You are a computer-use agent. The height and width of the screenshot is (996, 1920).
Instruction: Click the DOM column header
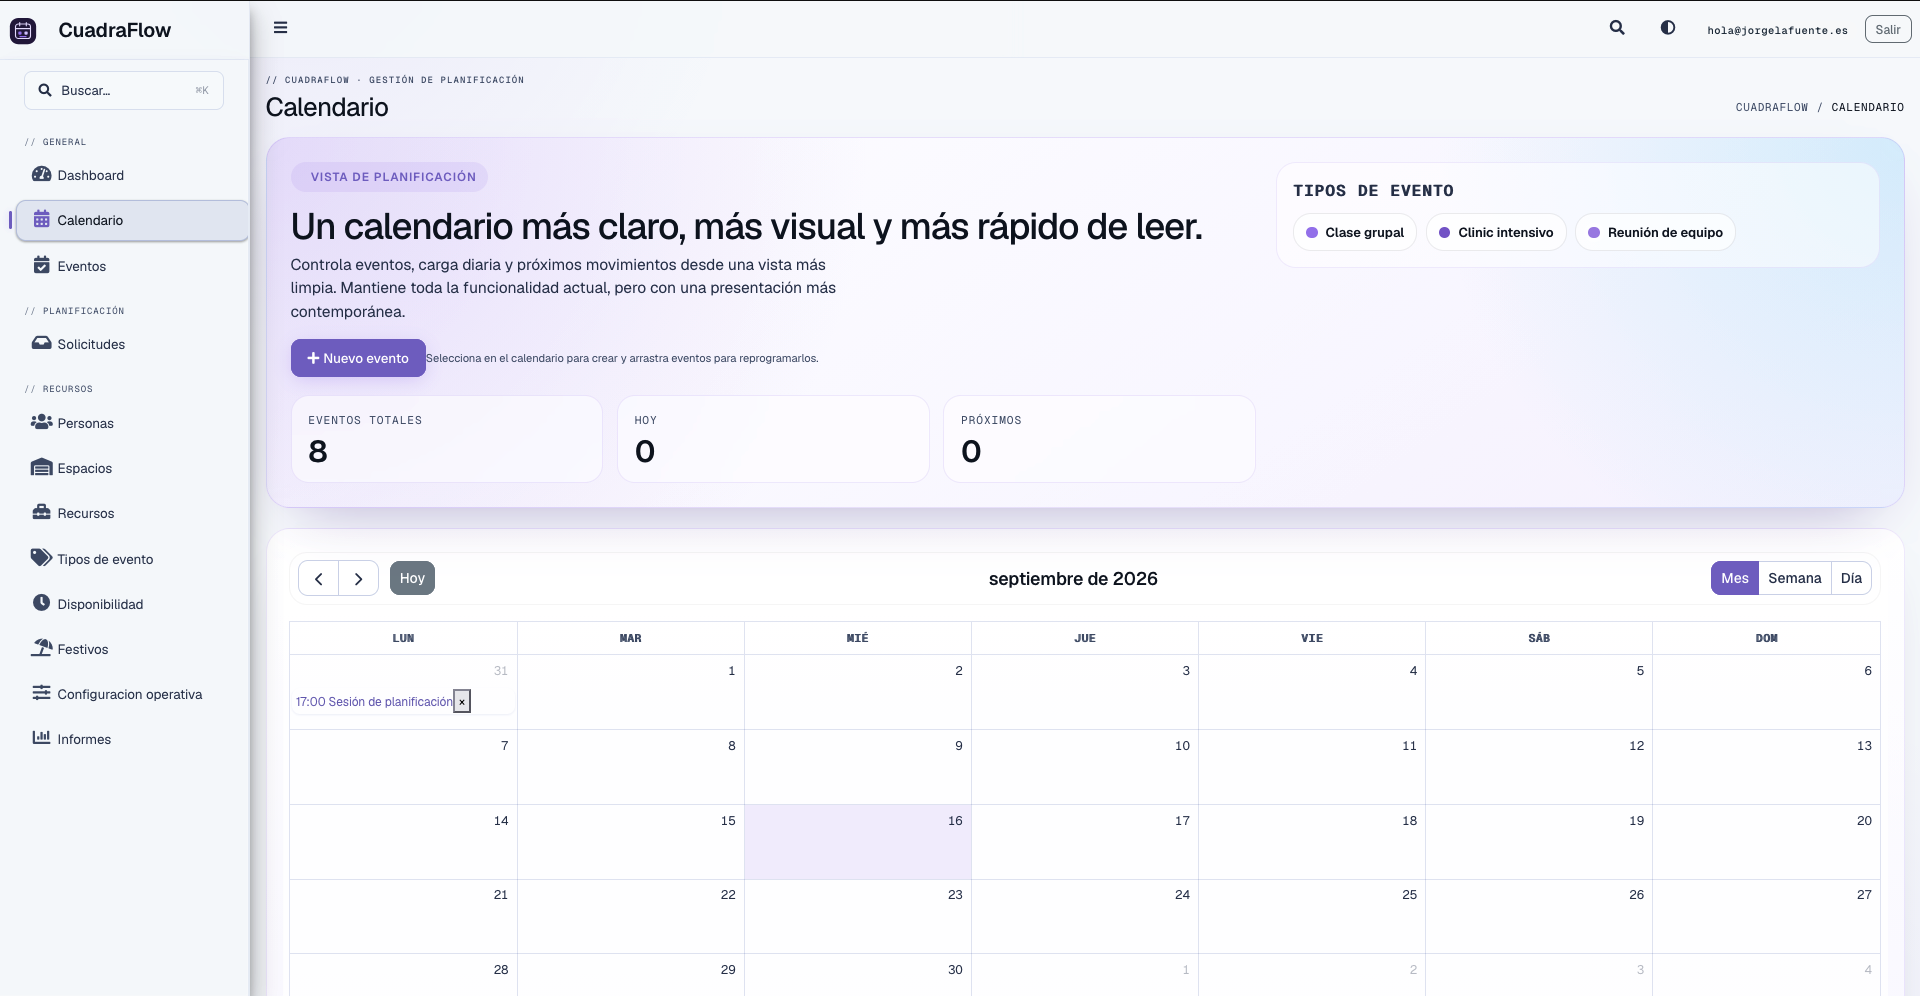click(1766, 638)
